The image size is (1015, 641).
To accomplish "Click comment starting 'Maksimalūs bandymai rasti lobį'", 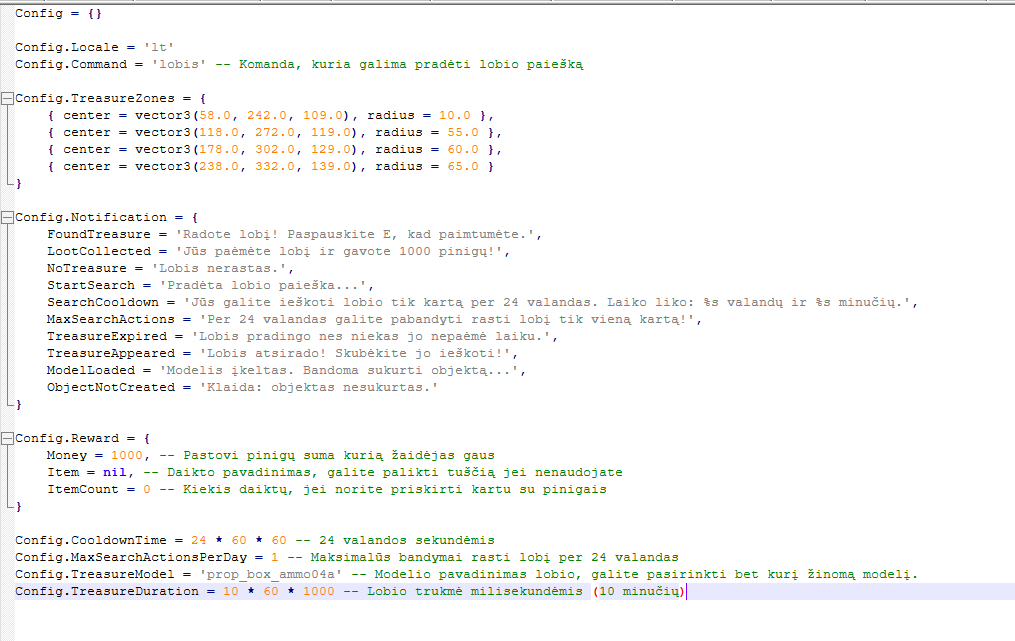I will click(x=483, y=557).
